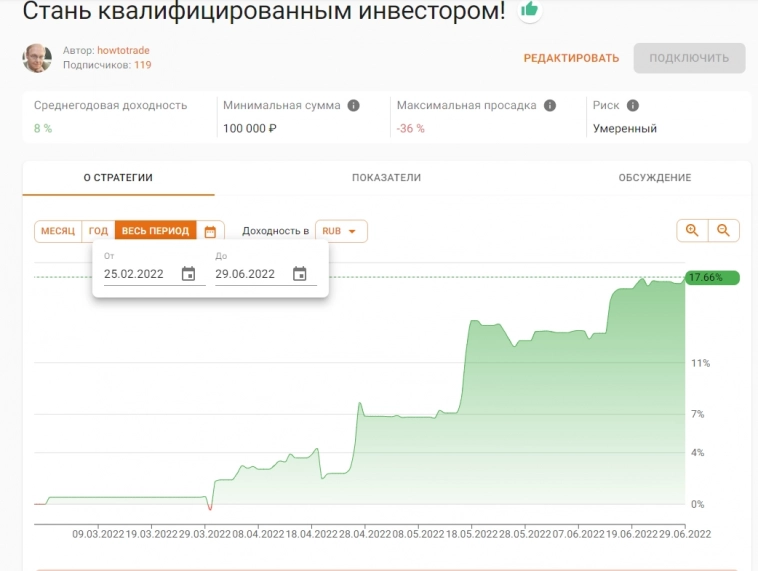
Task: Click the 11% y-axis label
Action: tap(700, 363)
